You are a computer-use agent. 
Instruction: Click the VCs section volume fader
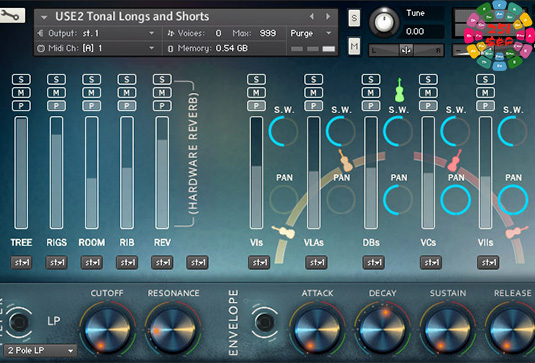[428, 173]
